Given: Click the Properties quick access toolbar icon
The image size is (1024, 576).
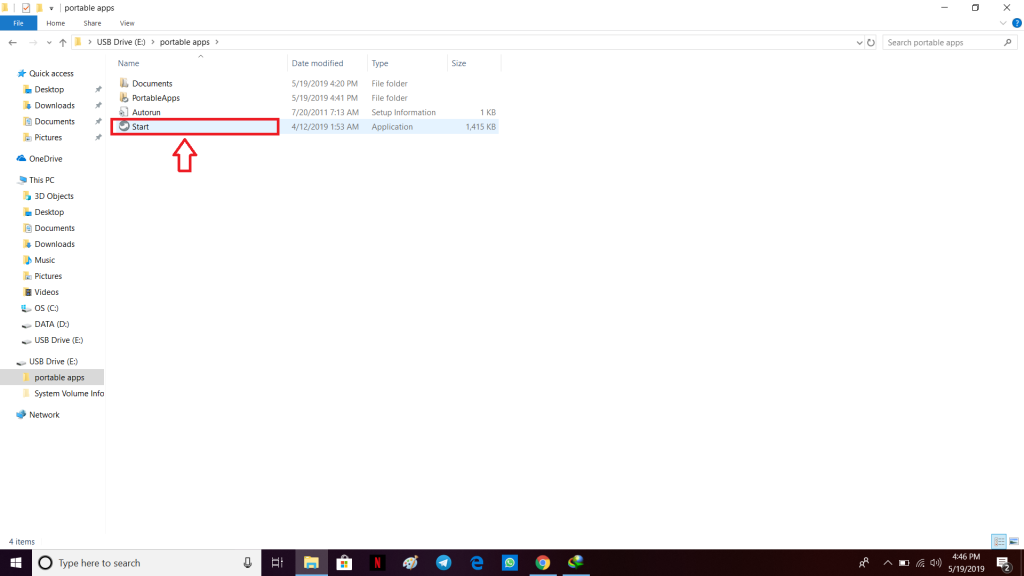Looking at the screenshot, I should (x=25, y=8).
